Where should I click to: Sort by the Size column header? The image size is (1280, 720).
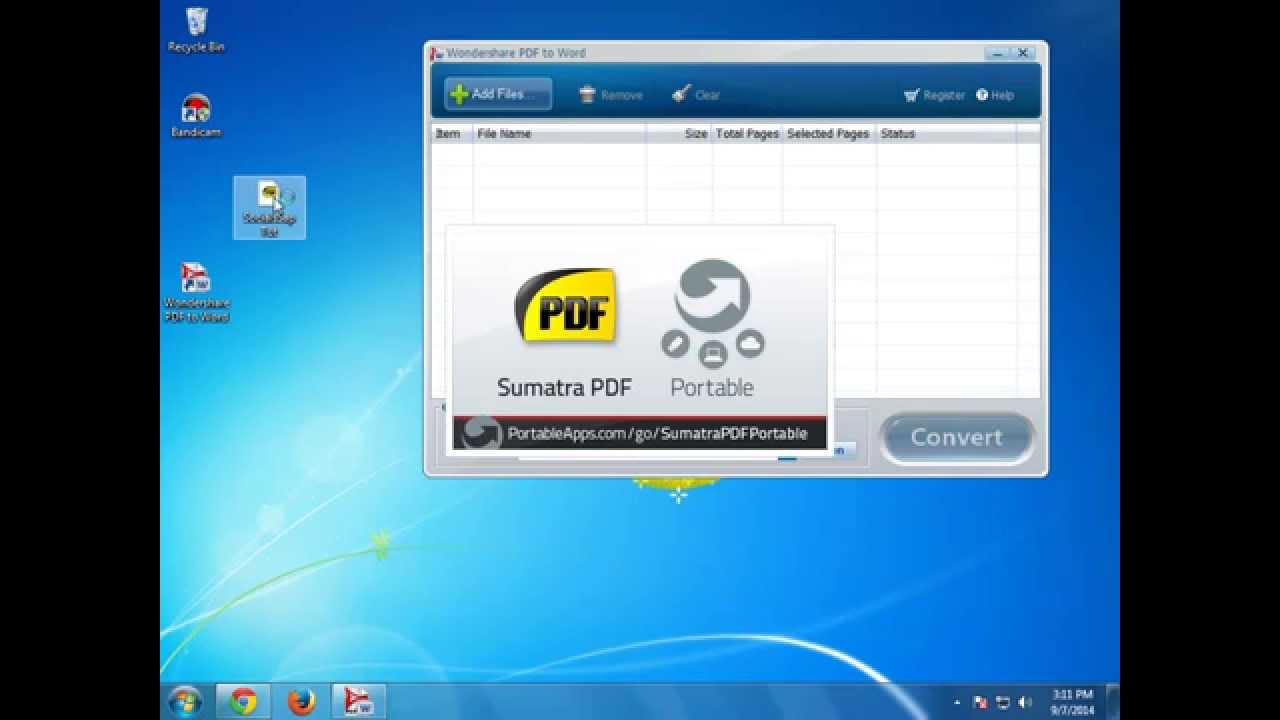[680, 133]
